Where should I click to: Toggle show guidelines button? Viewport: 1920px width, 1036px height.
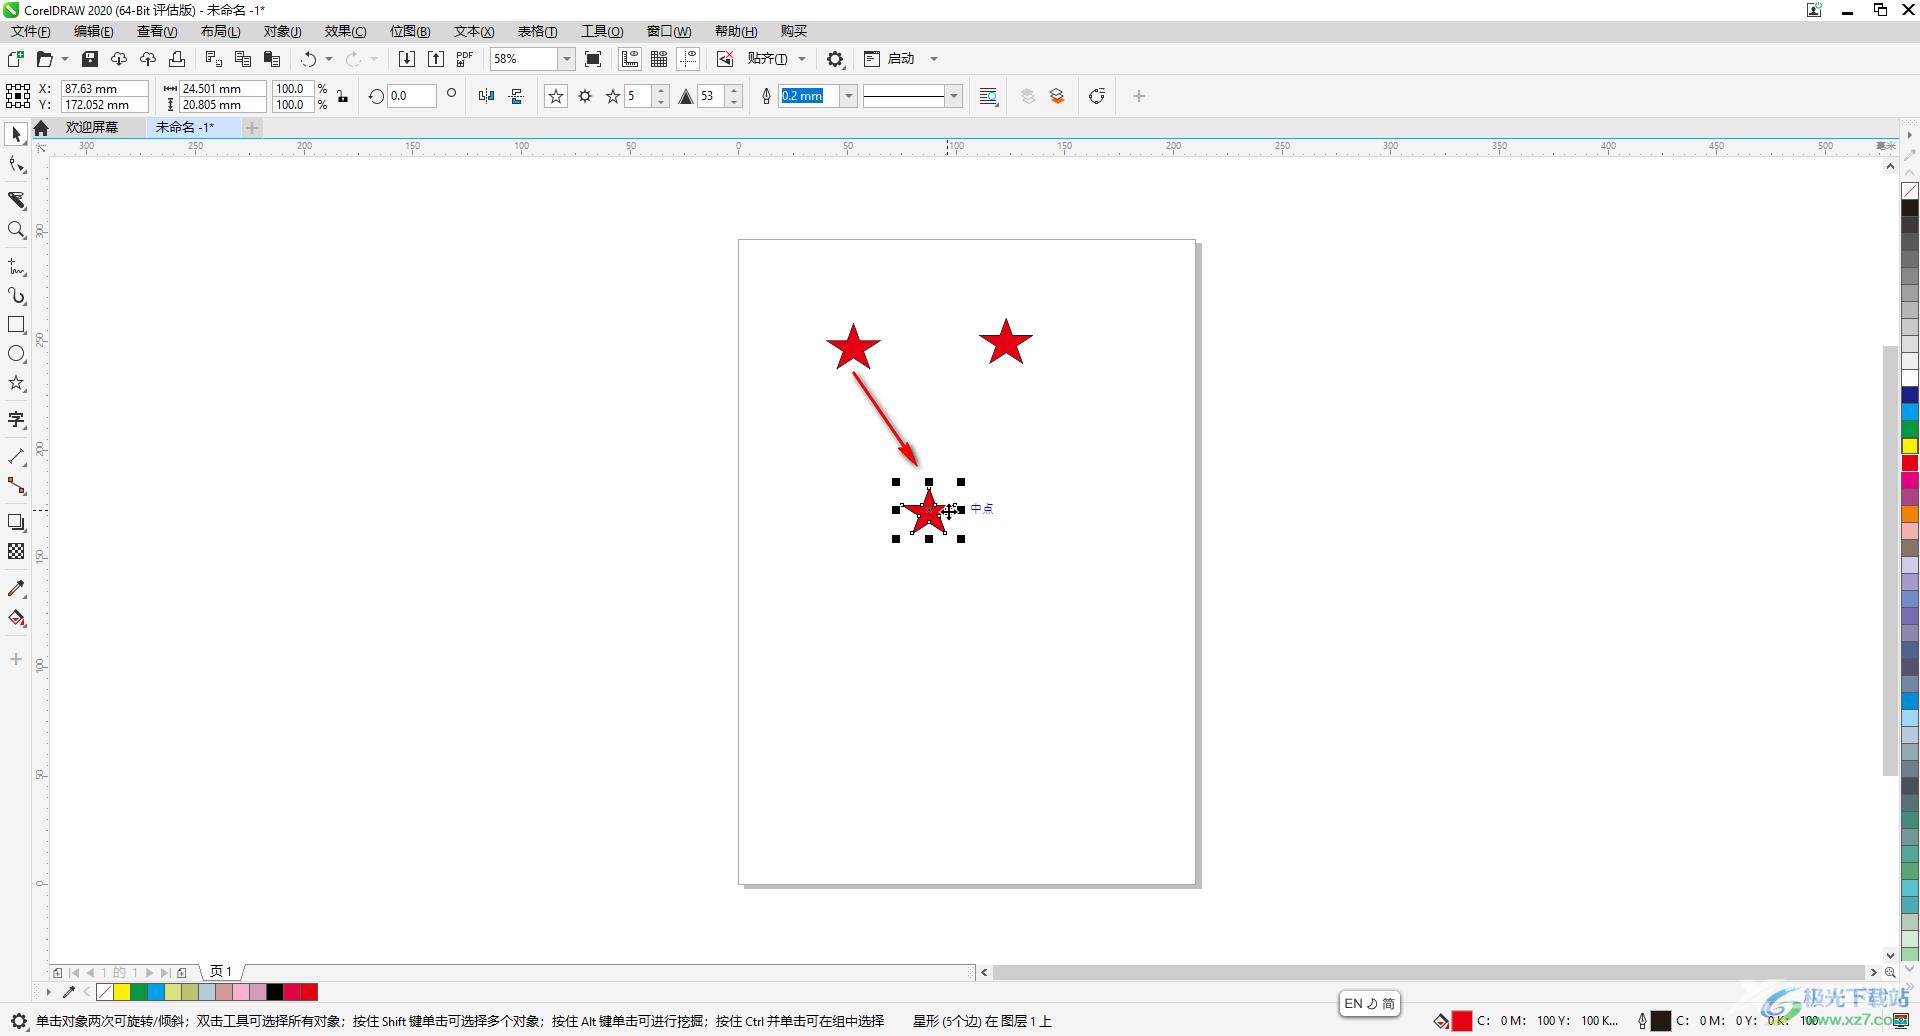click(x=688, y=59)
